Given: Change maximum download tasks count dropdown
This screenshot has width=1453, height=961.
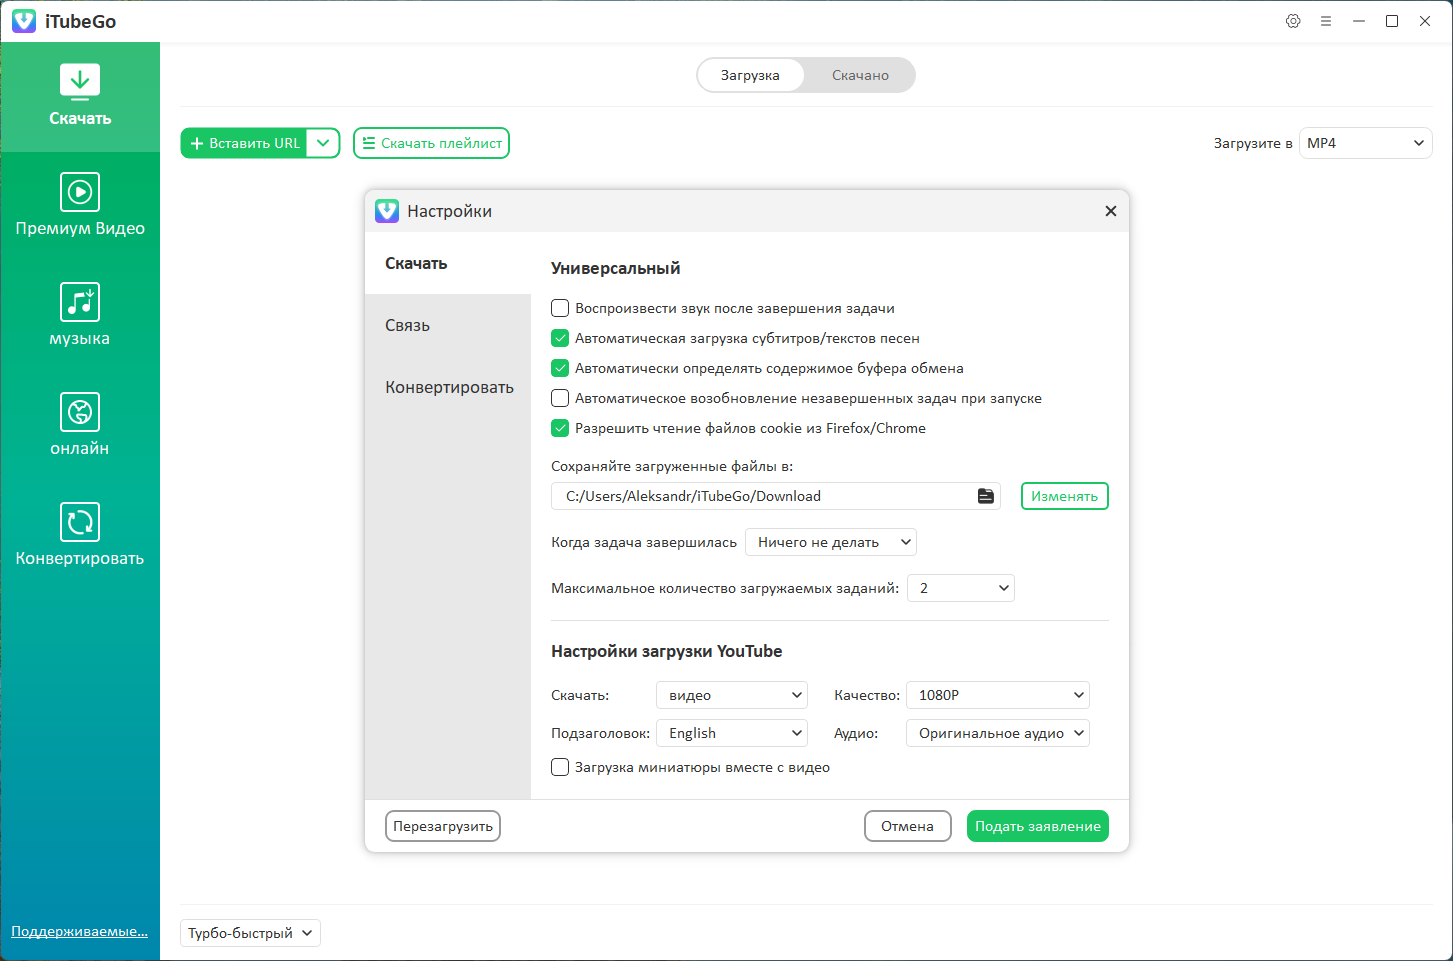Looking at the screenshot, I should pos(961,588).
